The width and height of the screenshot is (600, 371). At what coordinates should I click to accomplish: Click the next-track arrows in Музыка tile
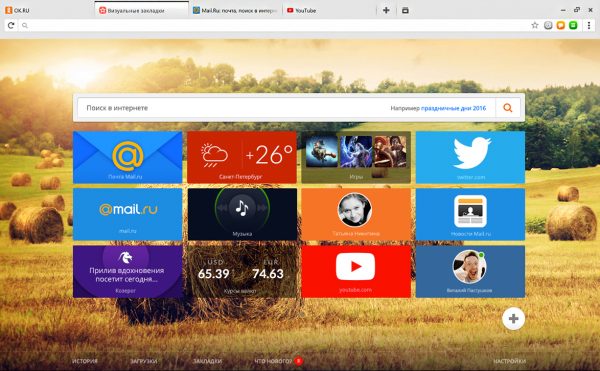tap(262, 208)
